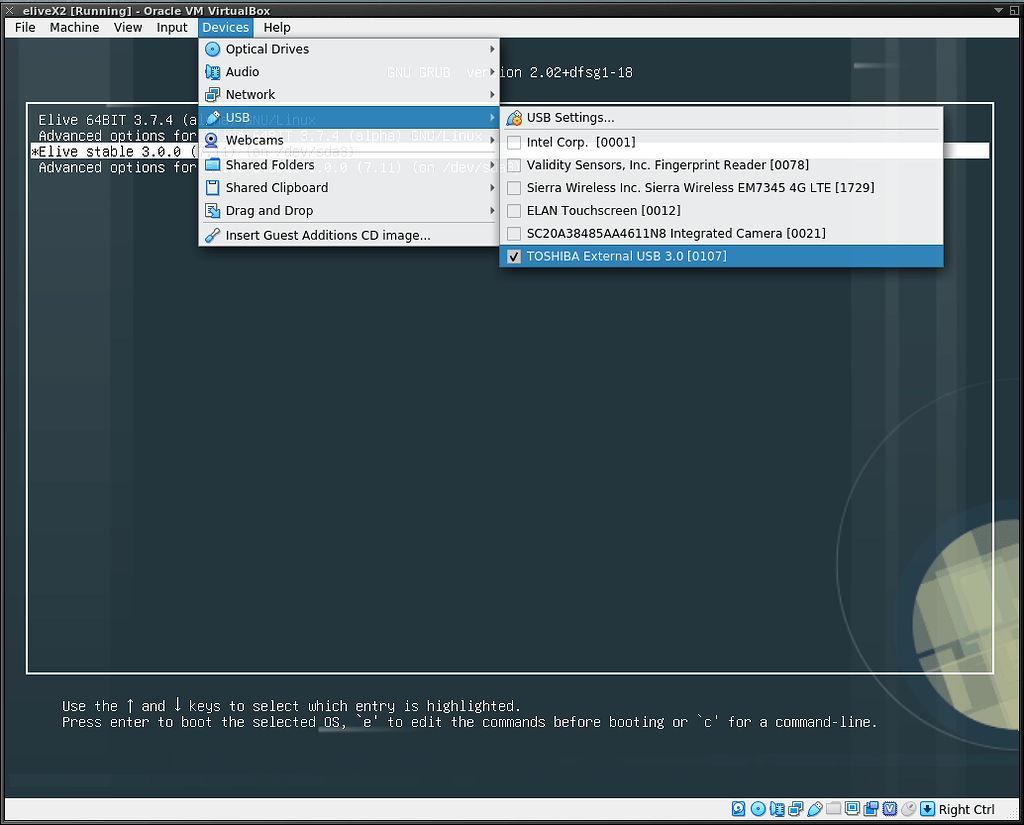Click the display icon in the status bar

[x=851, y=809]
